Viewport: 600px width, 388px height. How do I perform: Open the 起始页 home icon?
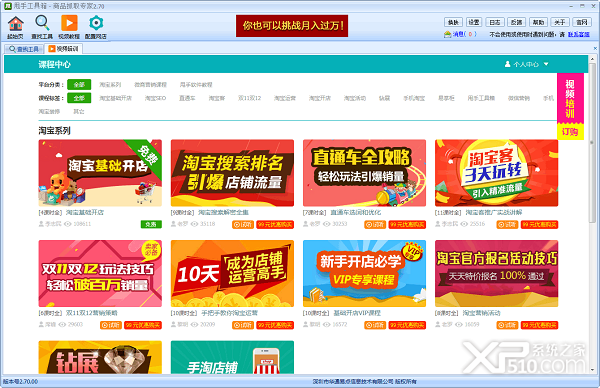pos(15,27)
